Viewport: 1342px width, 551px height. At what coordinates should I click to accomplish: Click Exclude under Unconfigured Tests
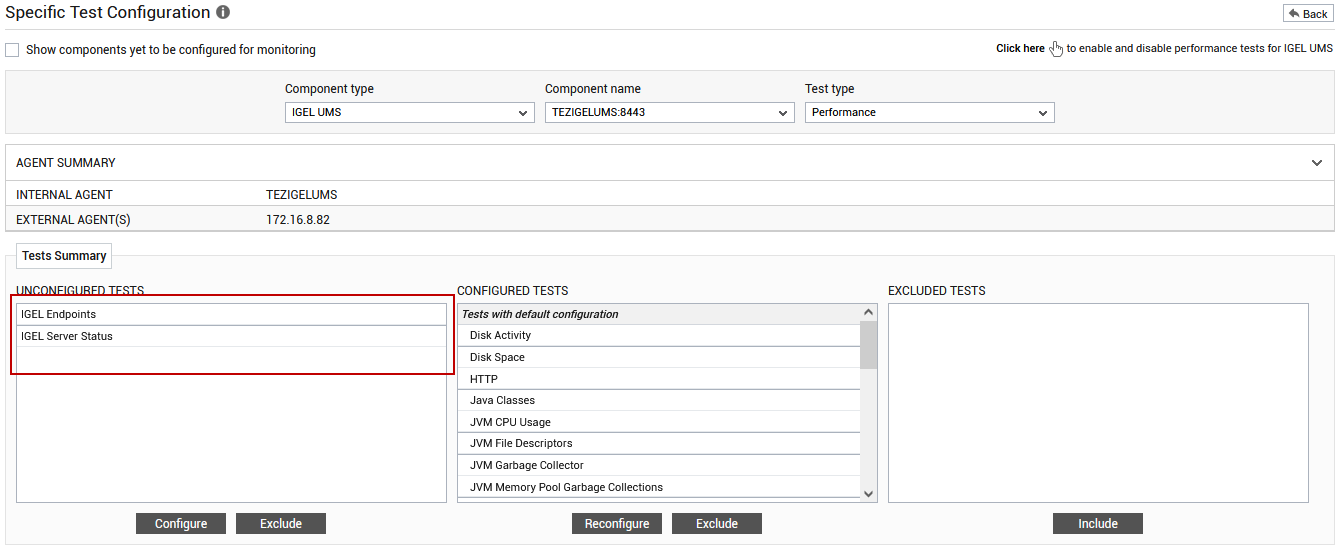point(281,524)
